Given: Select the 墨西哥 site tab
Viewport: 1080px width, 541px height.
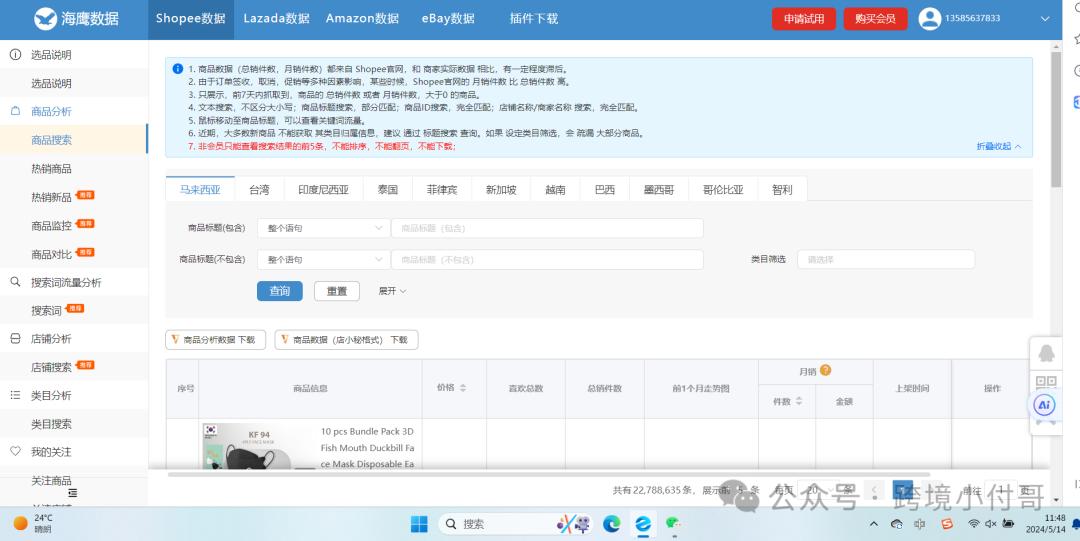Looking at the screenshot, I should [658, 190].
